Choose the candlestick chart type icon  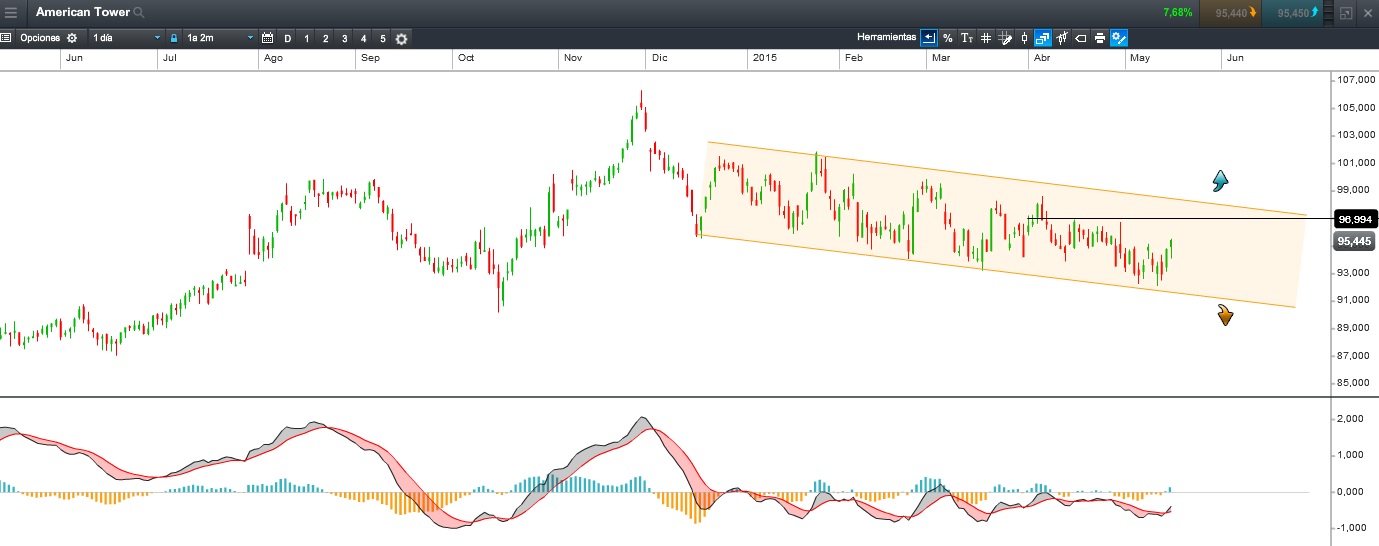(x=1024, y=38)
